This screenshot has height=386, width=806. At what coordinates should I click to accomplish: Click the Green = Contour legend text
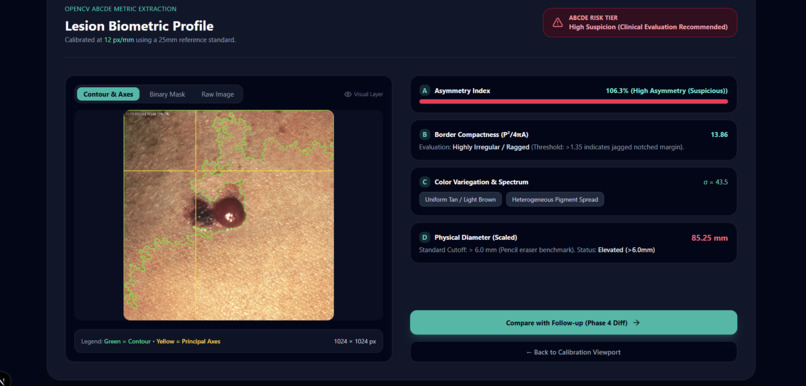pos(126,341)
